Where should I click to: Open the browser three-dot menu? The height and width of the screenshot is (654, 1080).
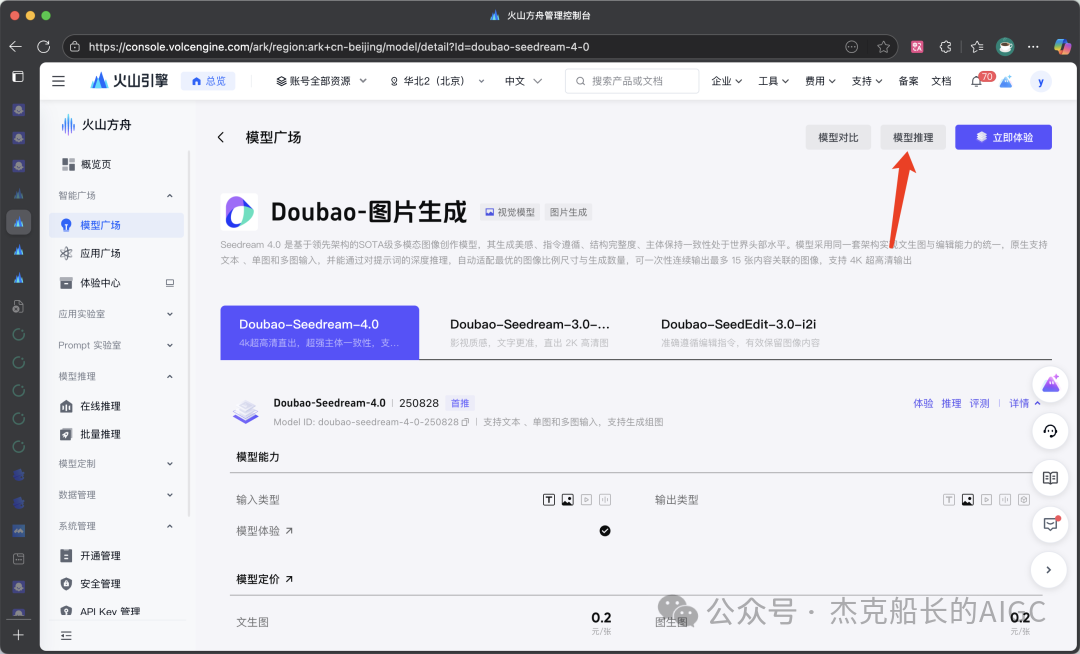[x=1032, y=47]
